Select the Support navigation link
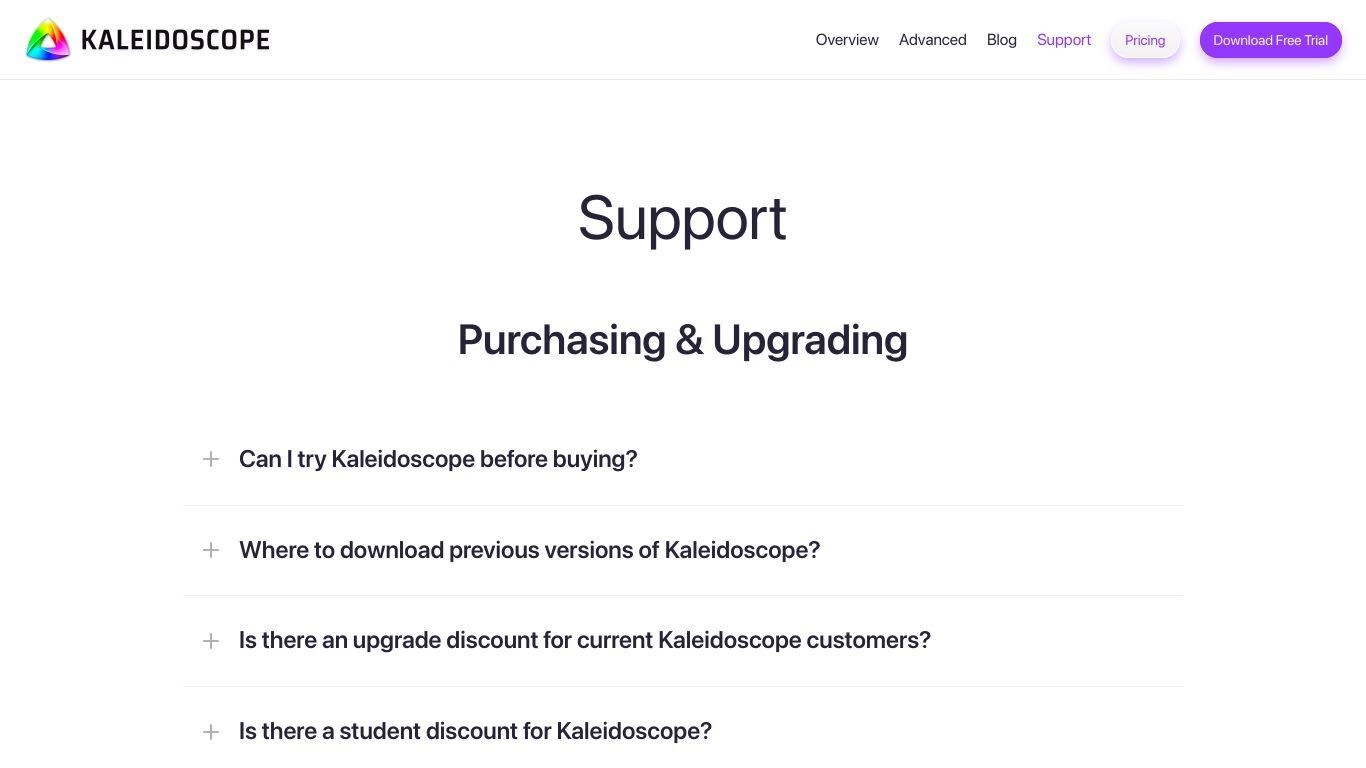 1064,40
